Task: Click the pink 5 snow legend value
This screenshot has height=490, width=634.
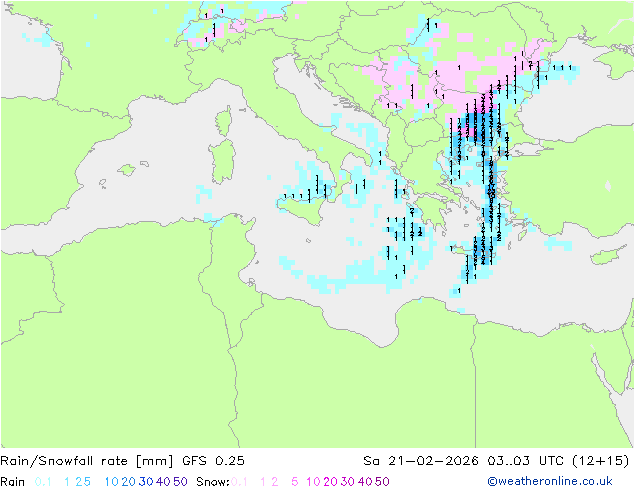Action: click(295, 482)
